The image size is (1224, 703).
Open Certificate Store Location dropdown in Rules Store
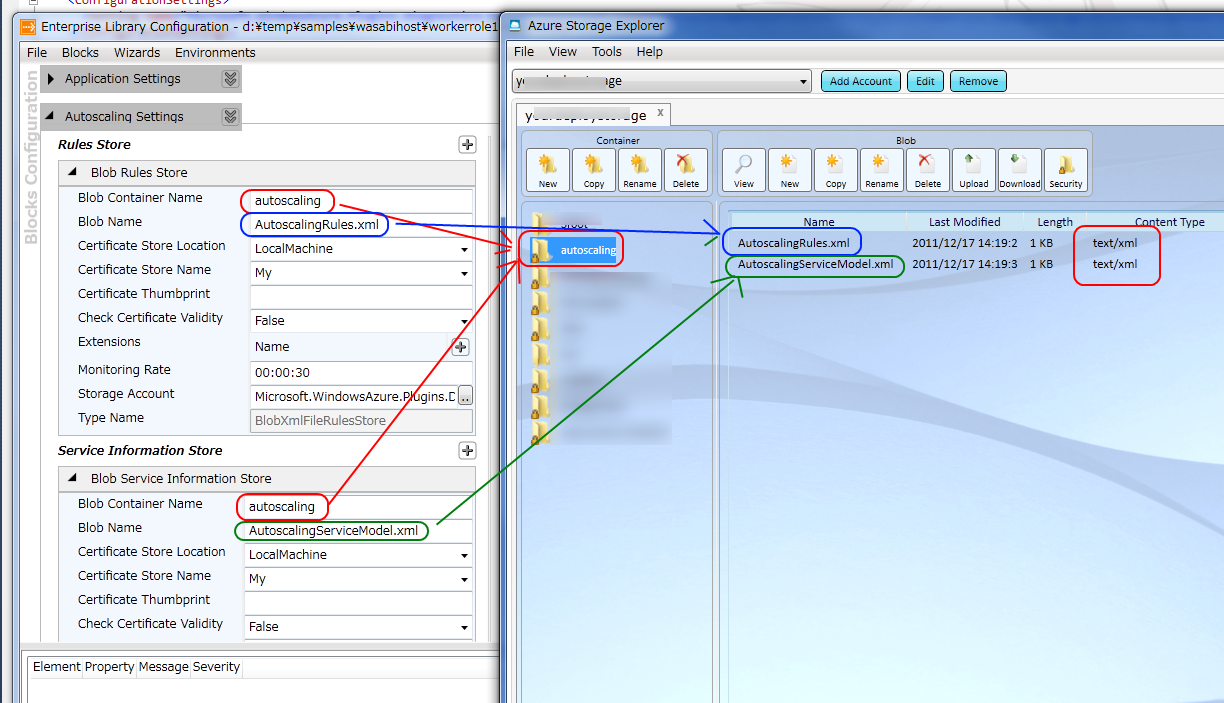tap(464, 249)
